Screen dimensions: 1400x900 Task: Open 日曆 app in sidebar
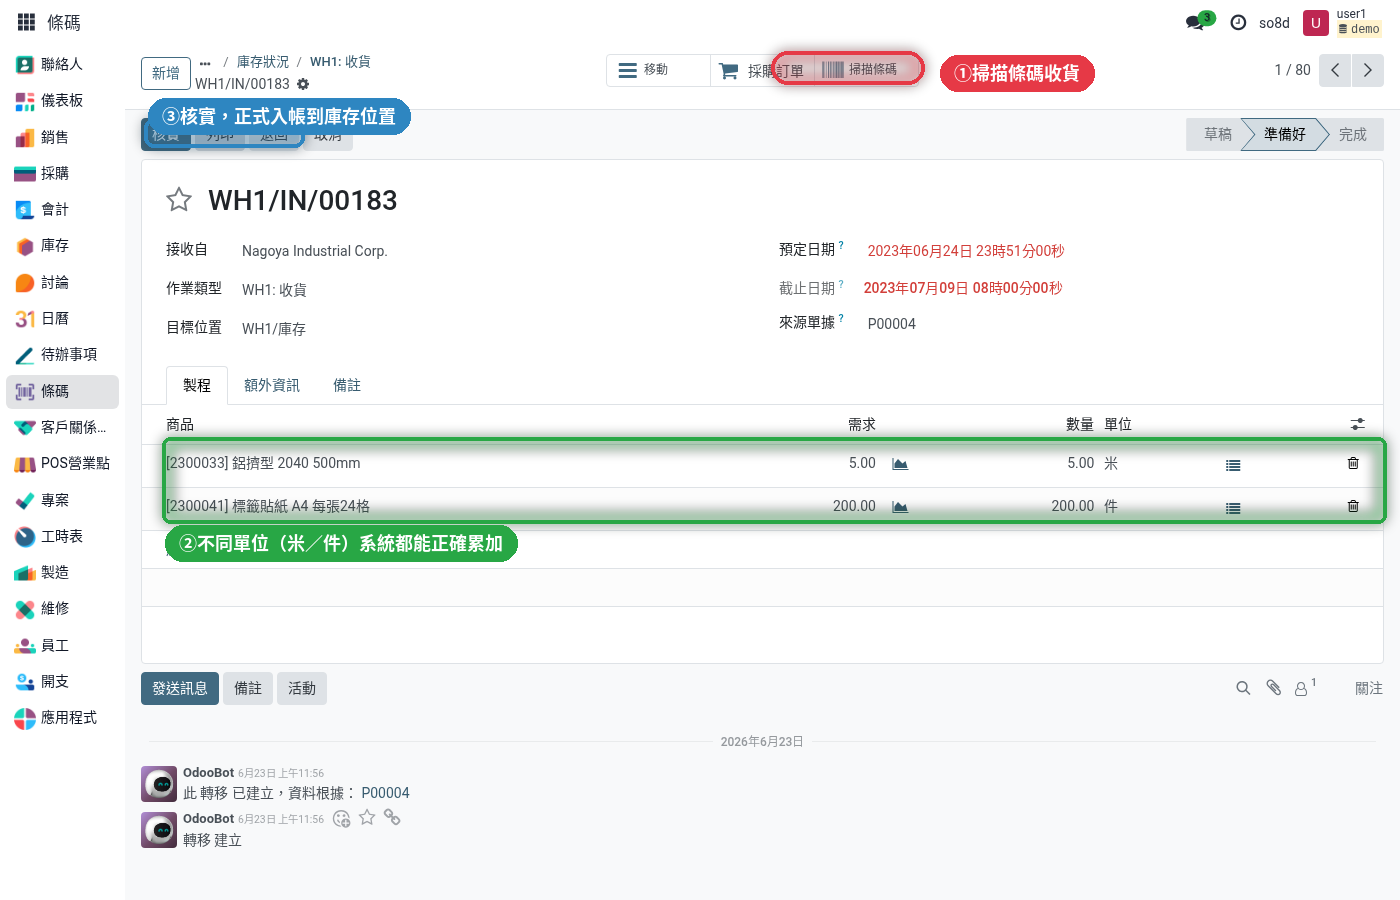click(62, 318)
